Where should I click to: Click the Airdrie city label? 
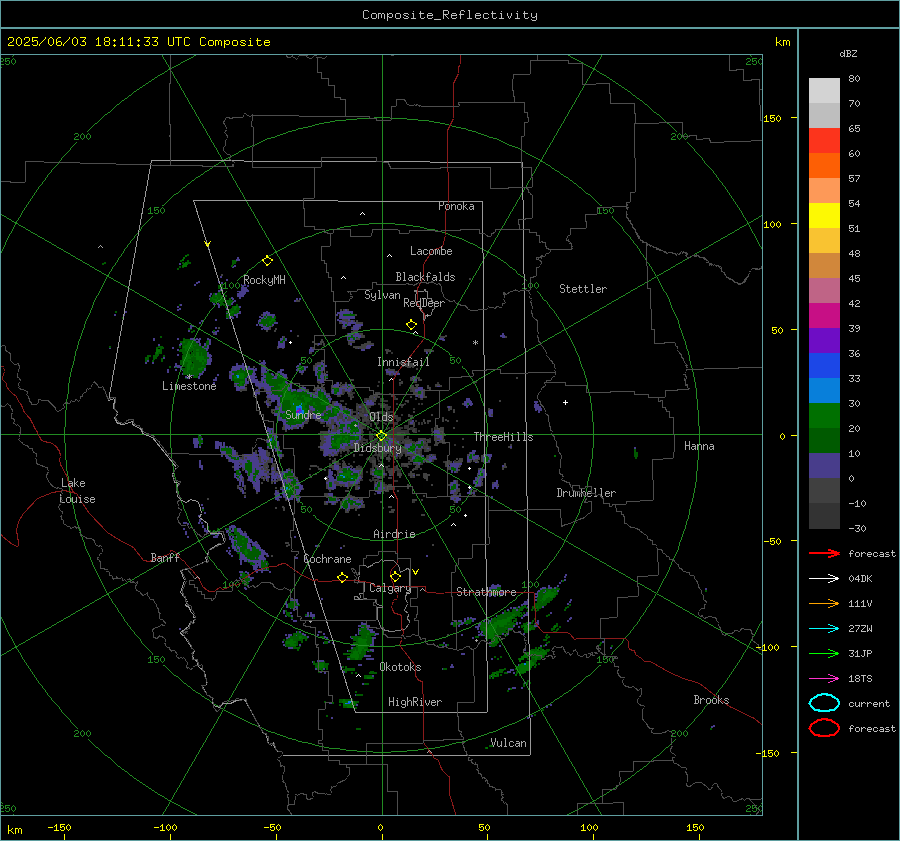[x=394, y=534]
